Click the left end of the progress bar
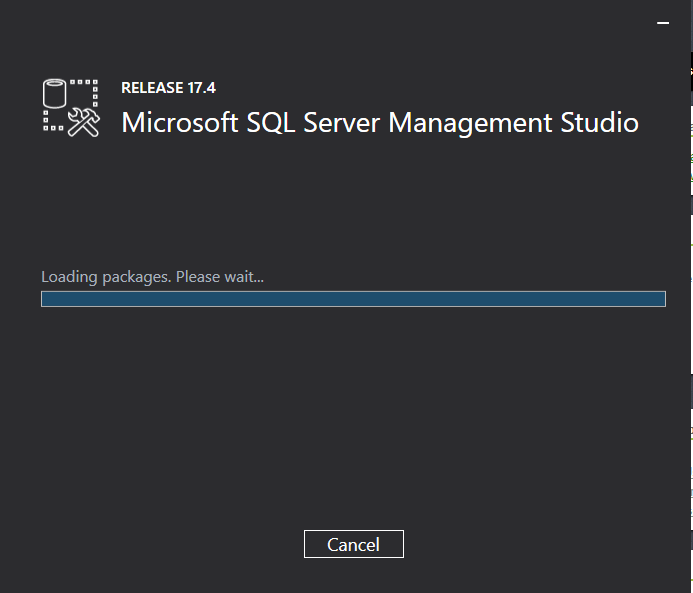This screenshot has width=693, height=593. (44, 299)
